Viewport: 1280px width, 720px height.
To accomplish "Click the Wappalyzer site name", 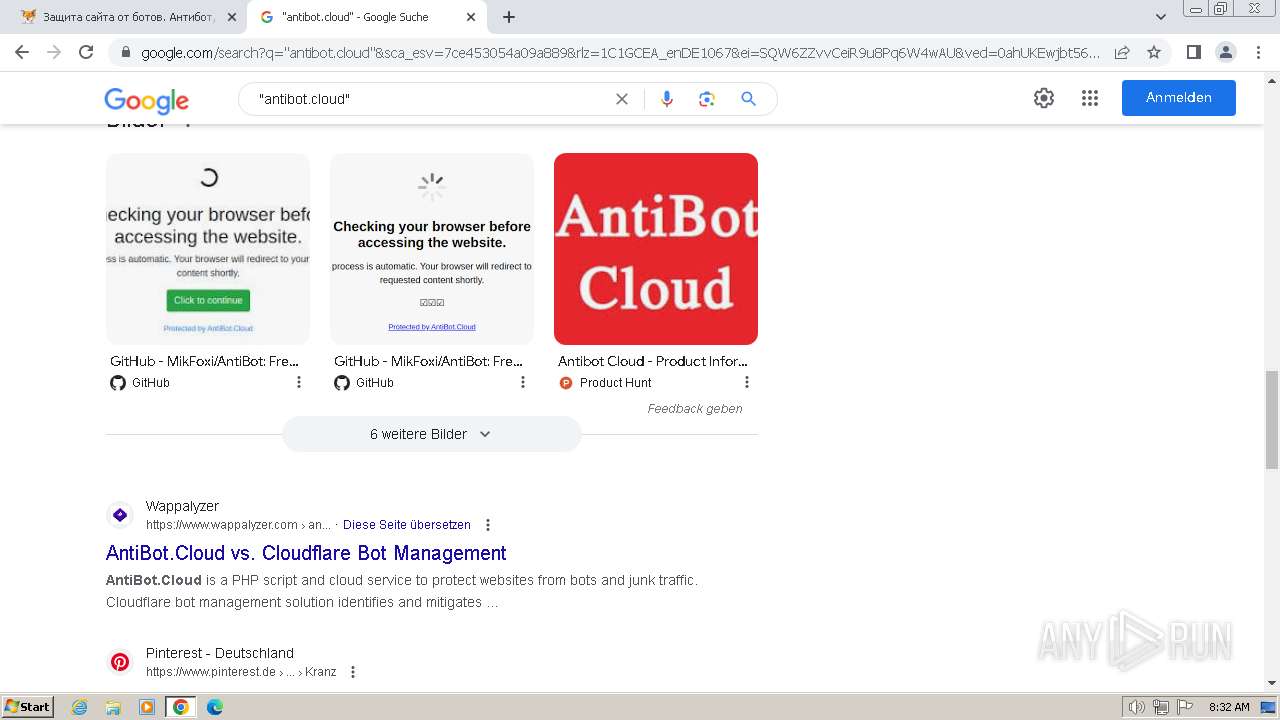I will 182,506.
